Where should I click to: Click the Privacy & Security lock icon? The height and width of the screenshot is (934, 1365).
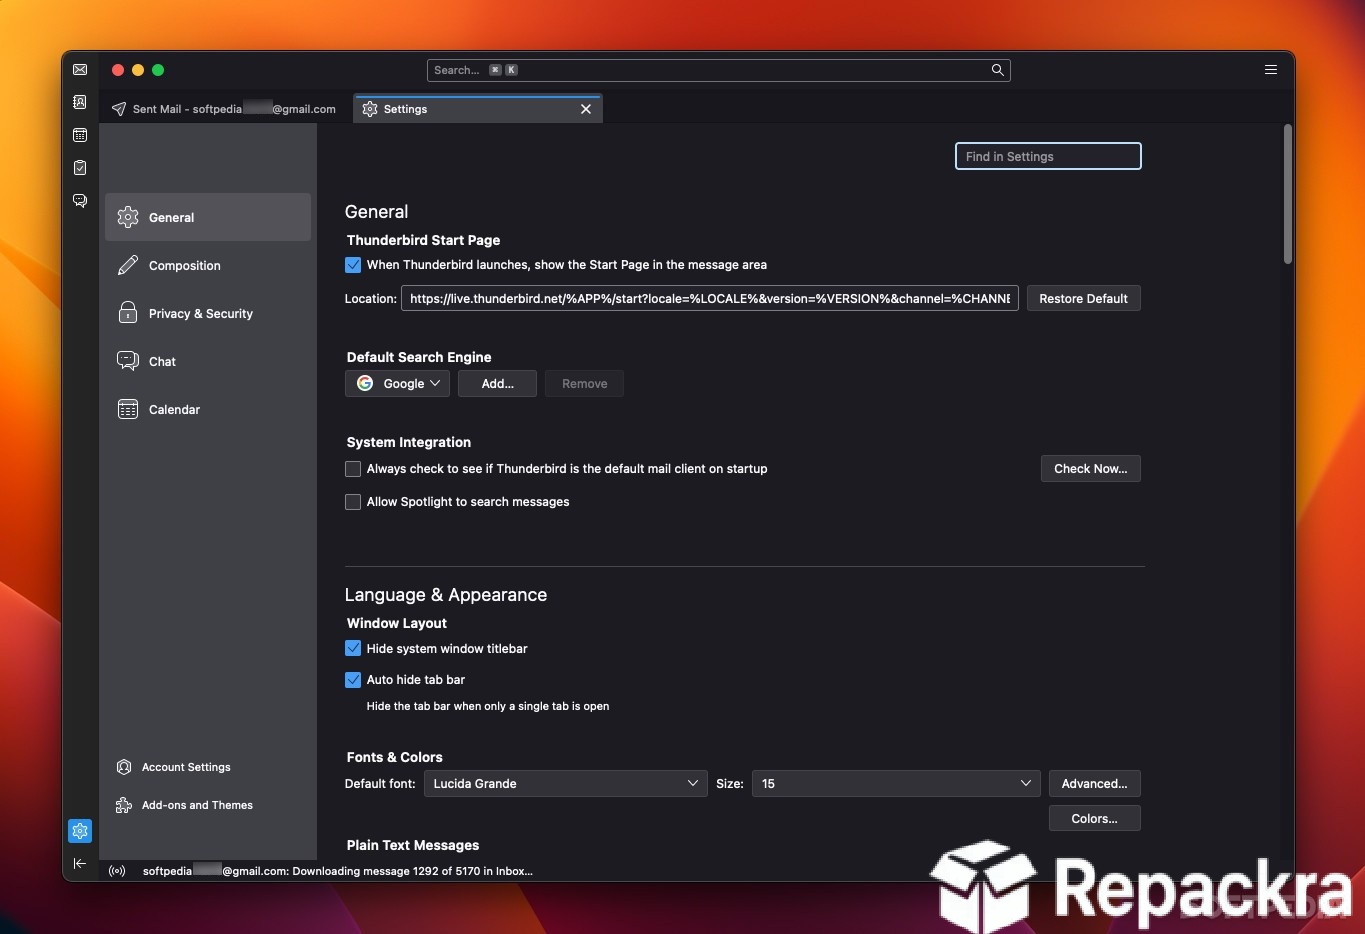coord(128,313)
